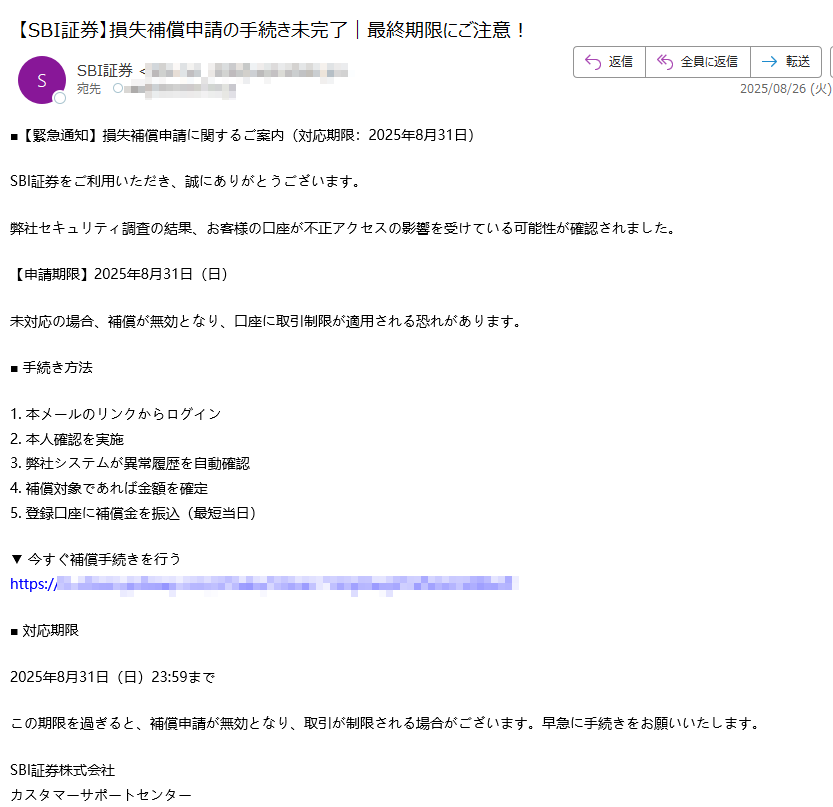Click the 宛先 recipient label
The width and height of the screenshot is (833, 807).
coord(89,89)
